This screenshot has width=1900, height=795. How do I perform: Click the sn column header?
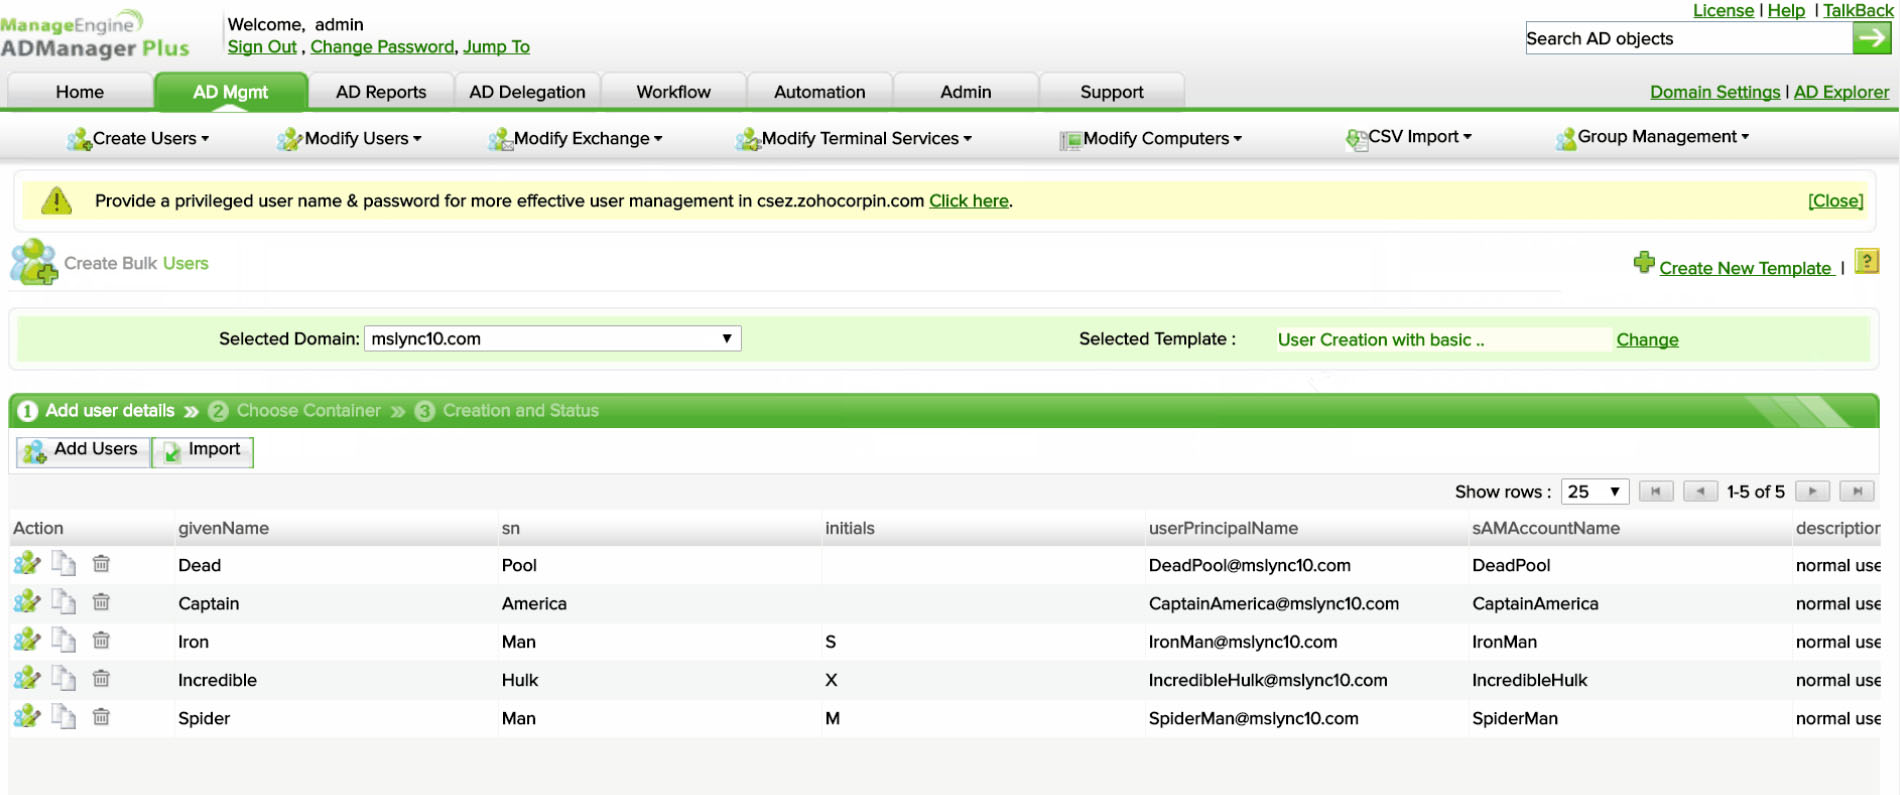click(x=511, y=528)
